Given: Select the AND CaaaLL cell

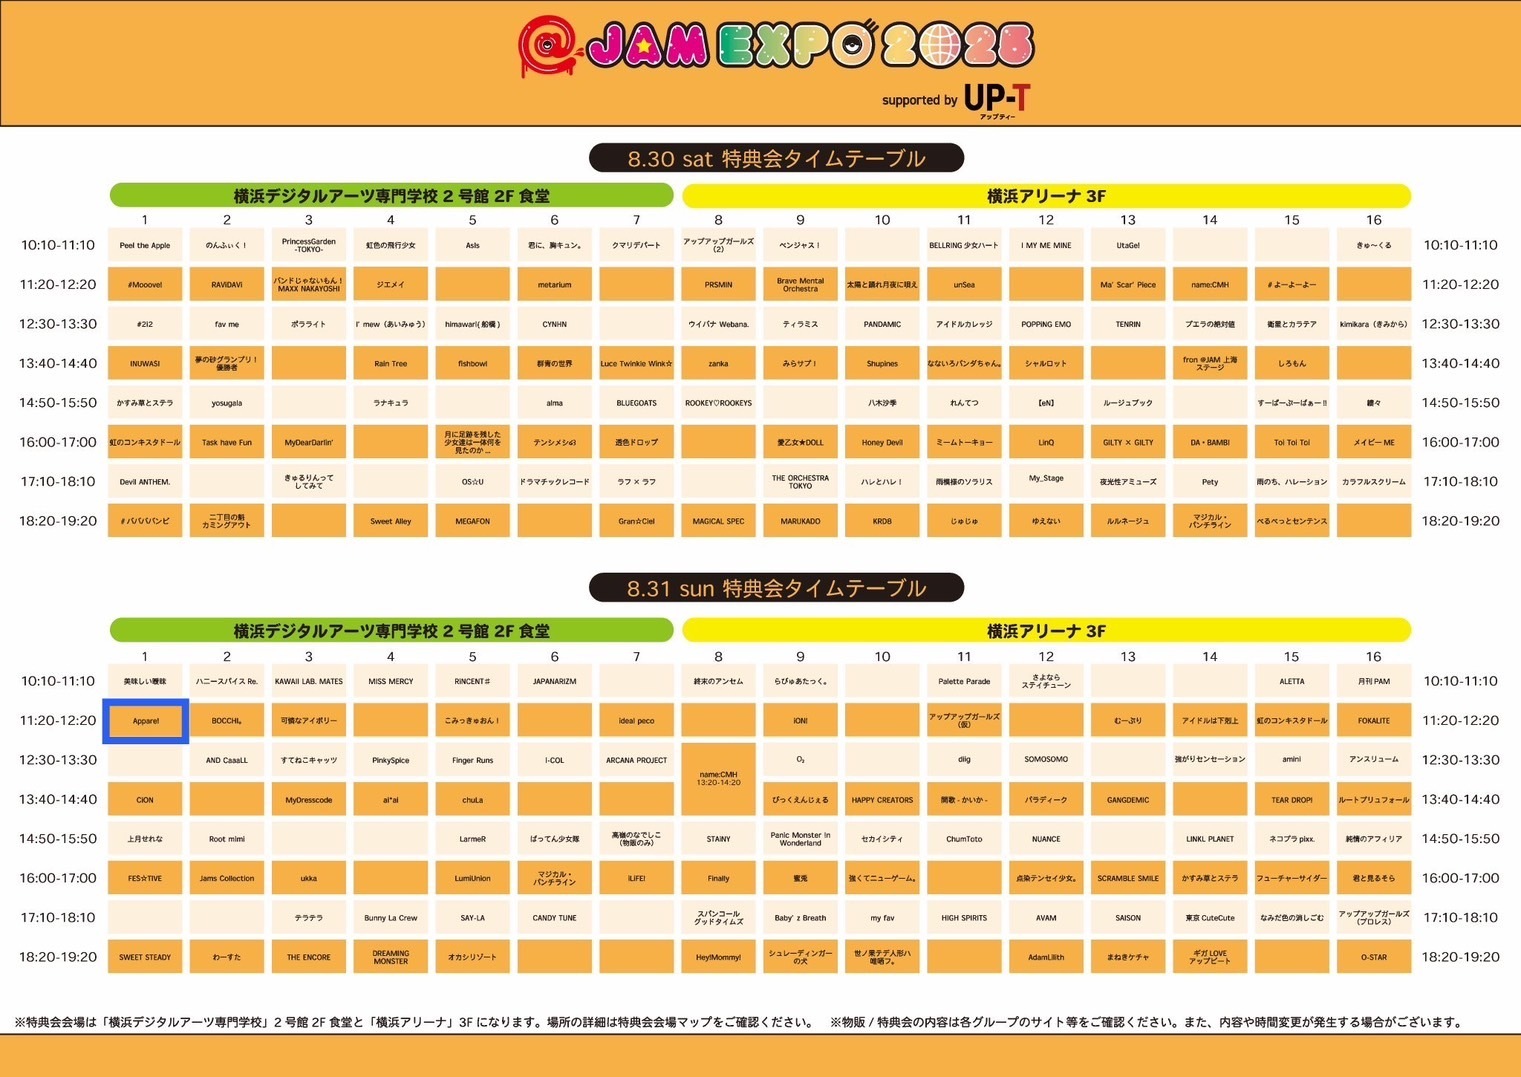Looking at the screenshot, I should tap(227, 760).
